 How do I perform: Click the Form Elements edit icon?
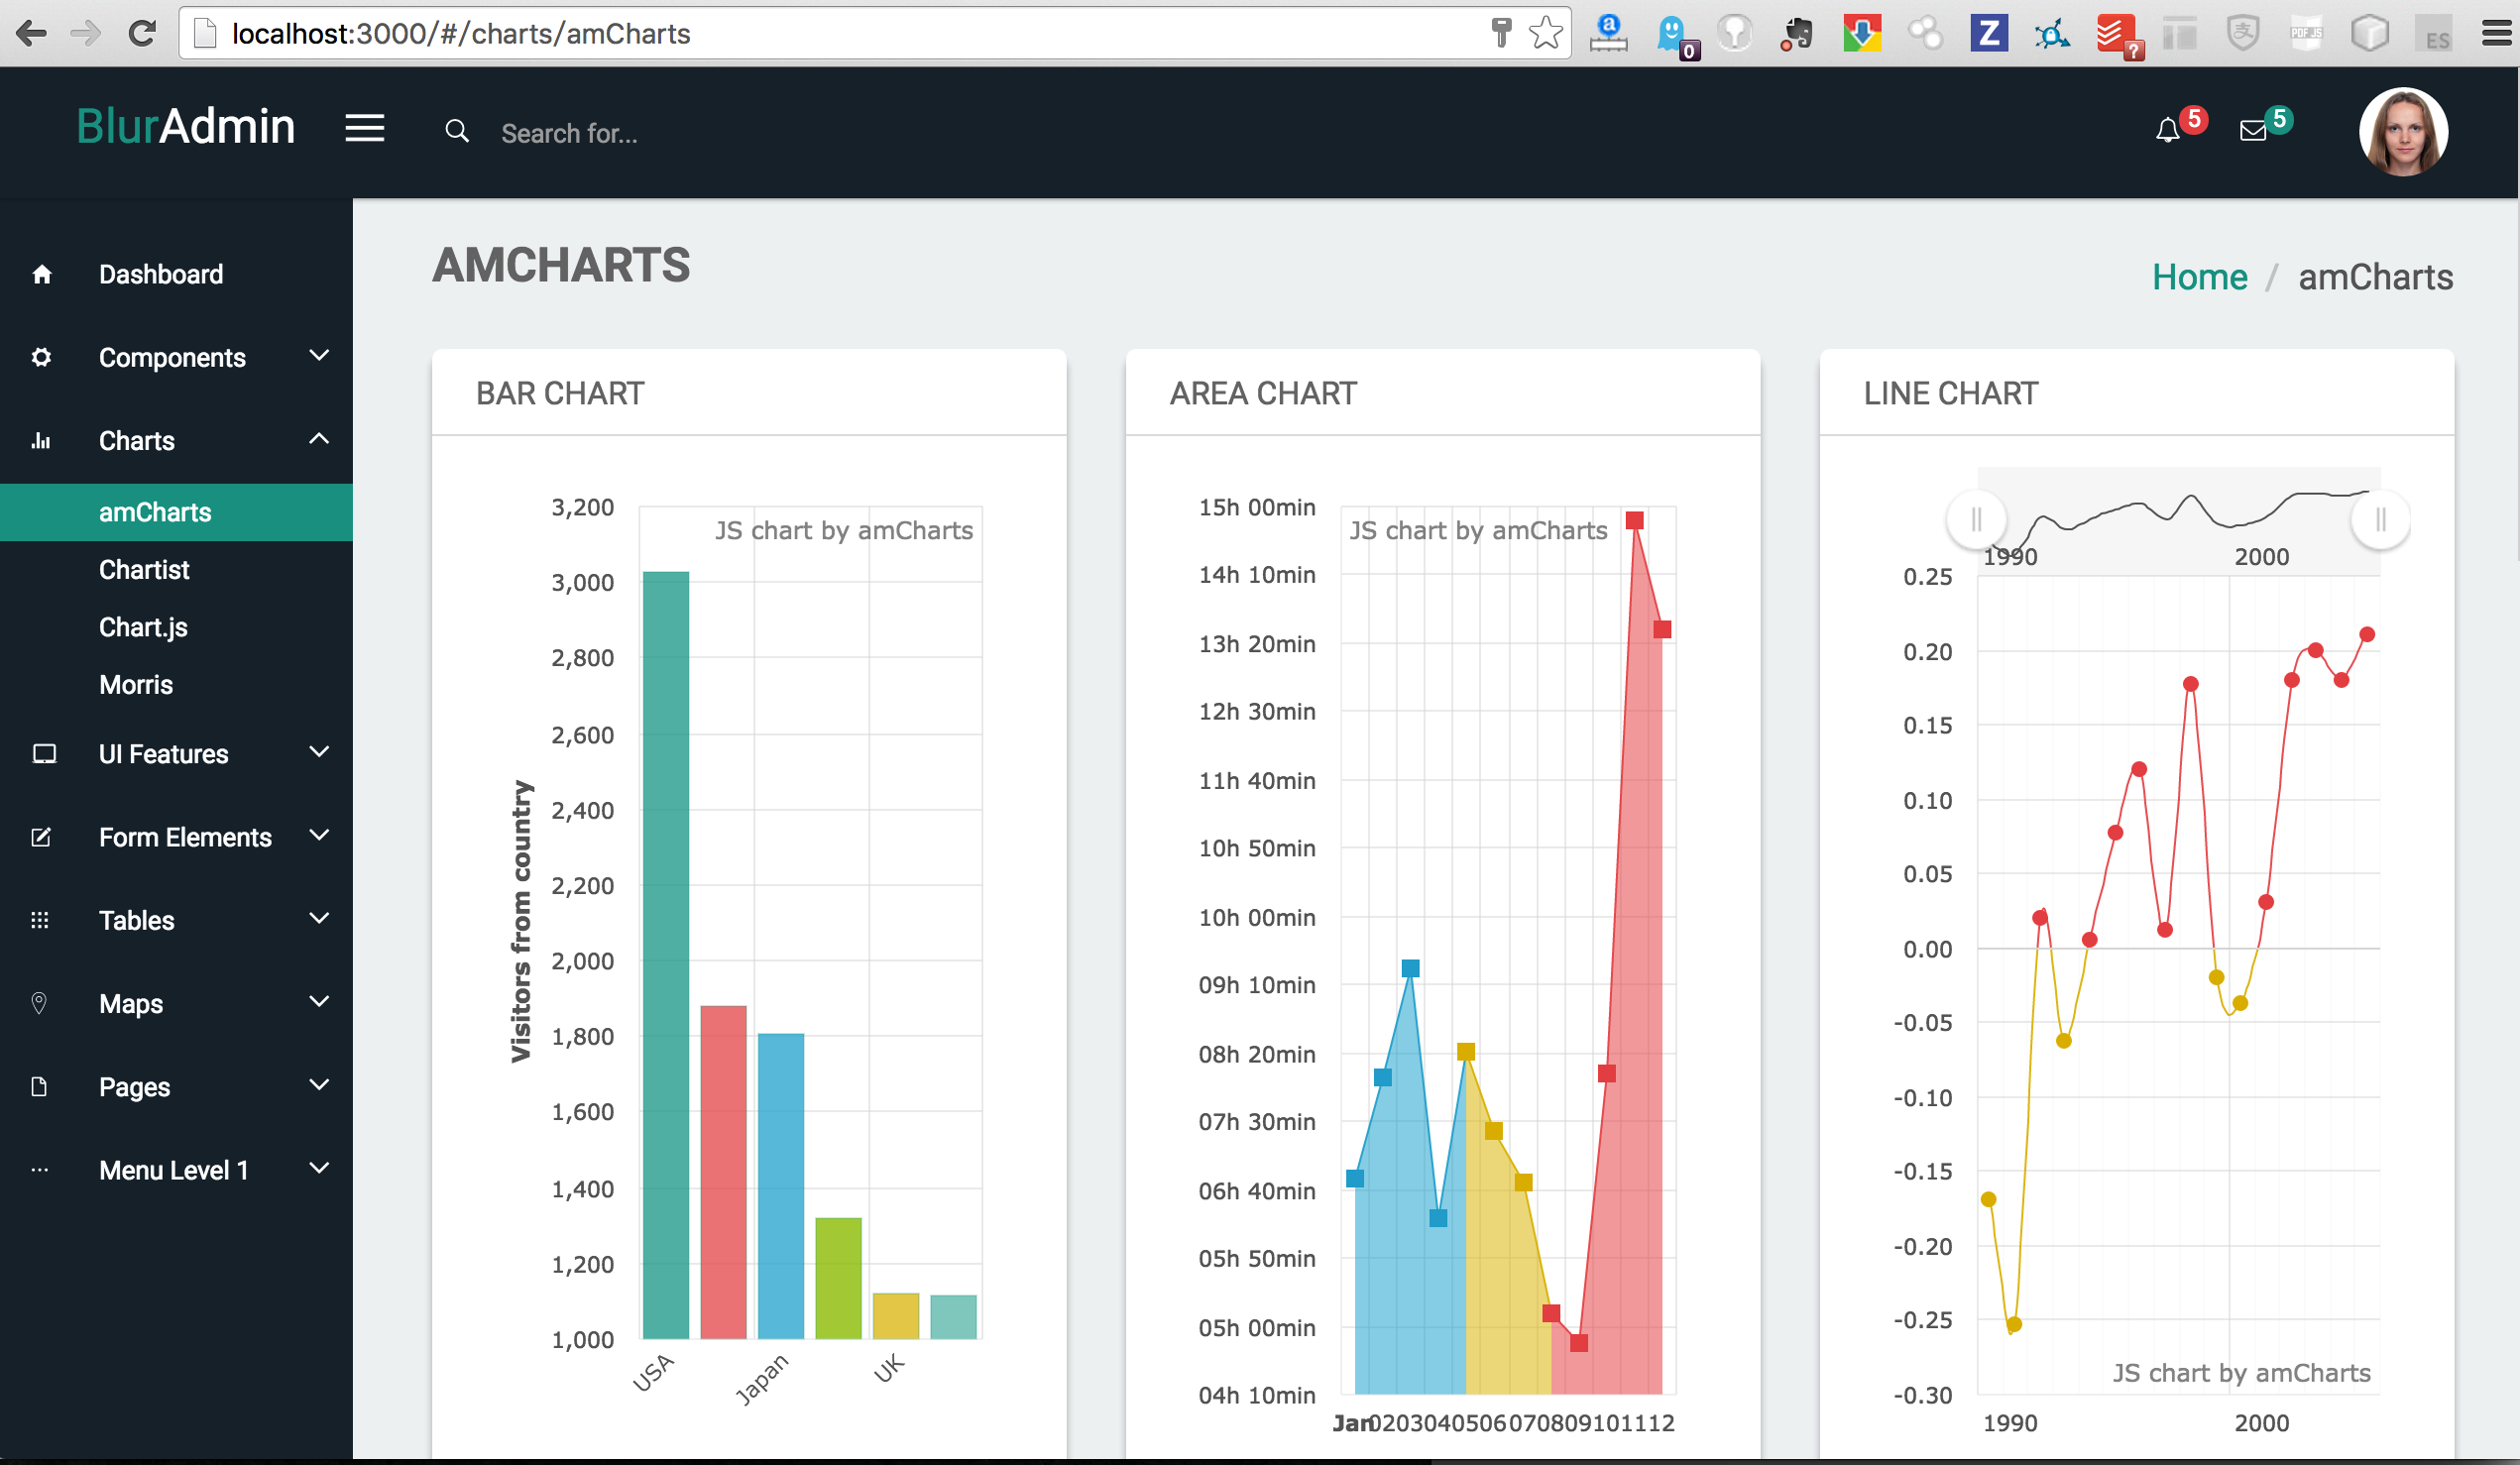pos(41,837)
